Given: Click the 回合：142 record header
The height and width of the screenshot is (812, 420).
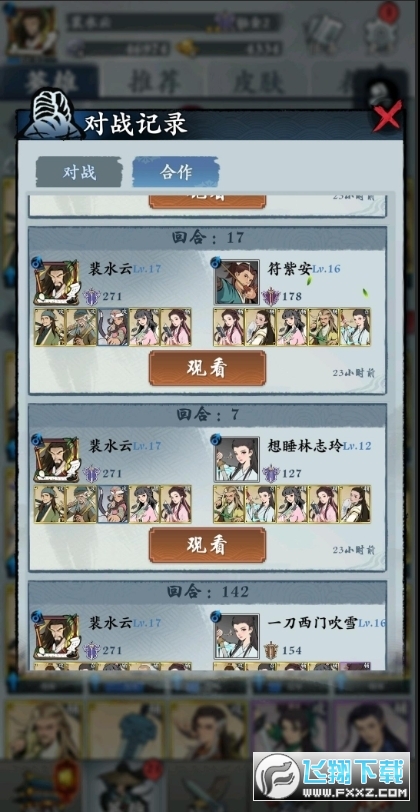Looking at the screenshot, I should click(x=207, y=591).
